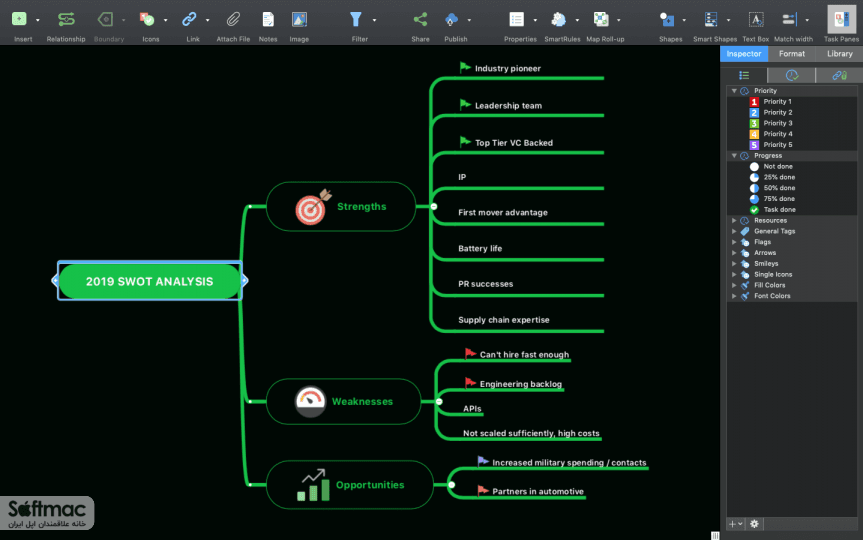Expand the Arrows marker group
Viewport: 863px width, 540px height.
[734, 253]
